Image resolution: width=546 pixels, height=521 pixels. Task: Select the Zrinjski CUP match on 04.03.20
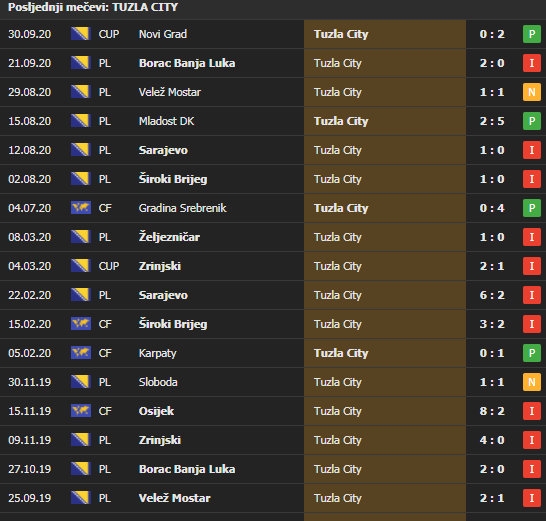[273, 266]
